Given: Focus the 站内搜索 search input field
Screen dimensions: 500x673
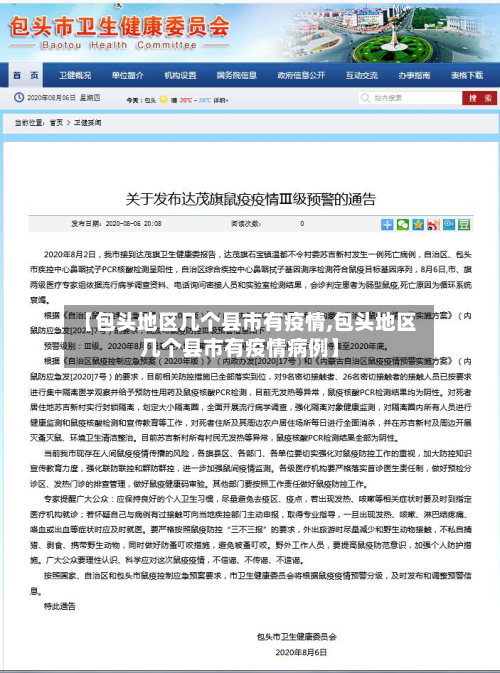Looking at the screenshot, I should [410, 98].
